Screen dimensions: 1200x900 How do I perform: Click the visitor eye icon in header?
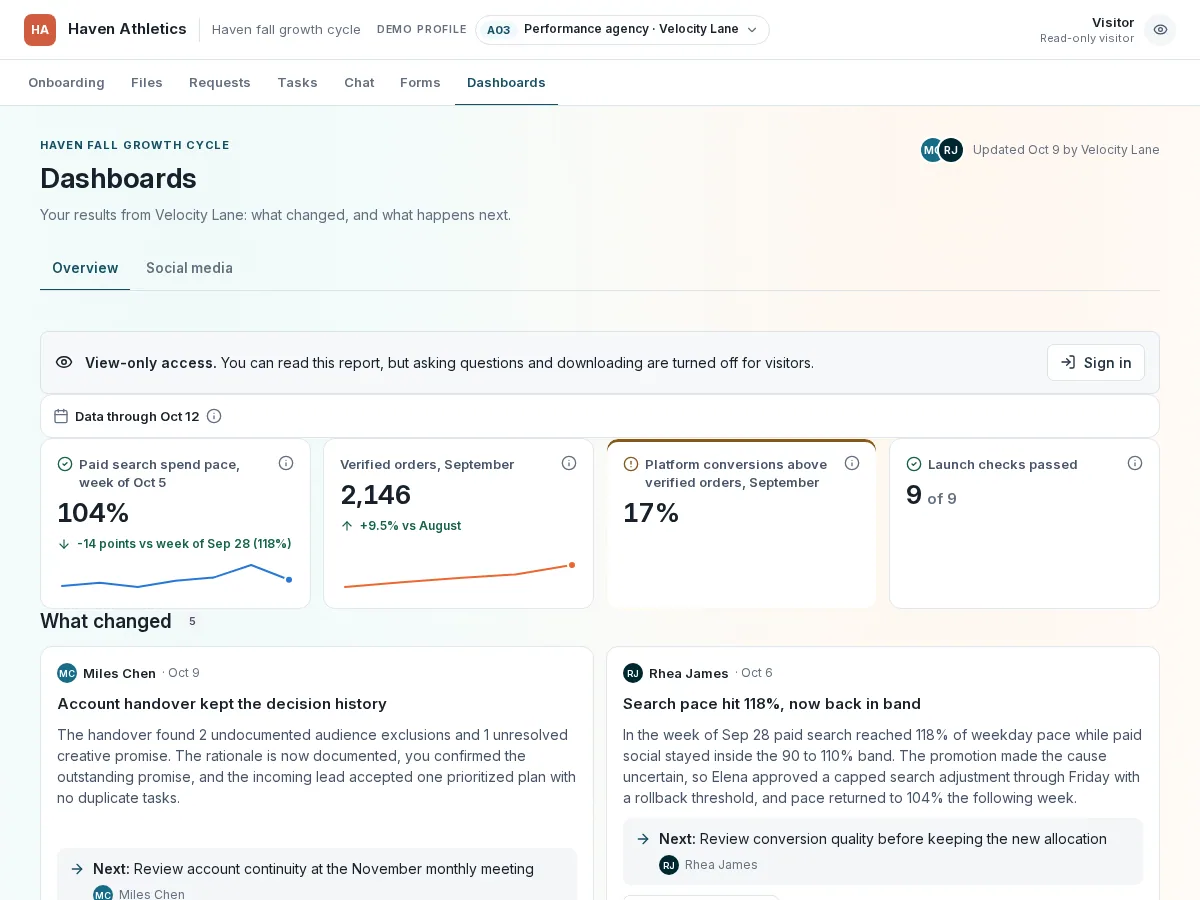point(1160,30)
